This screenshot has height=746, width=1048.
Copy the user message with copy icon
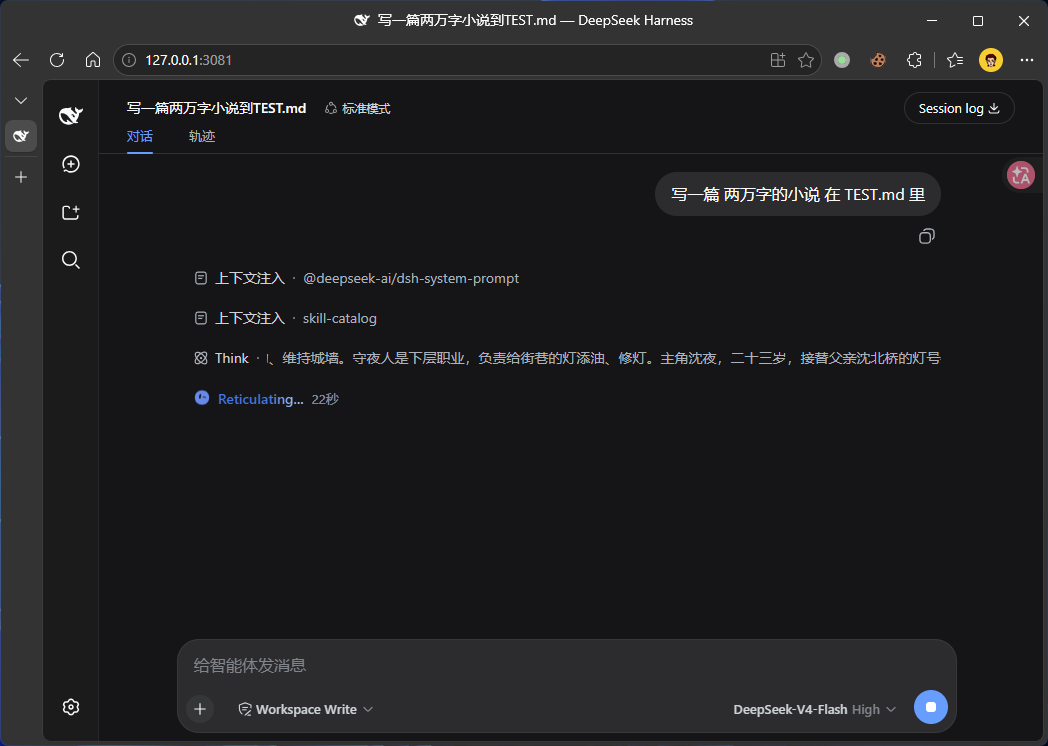pos(926,236)
